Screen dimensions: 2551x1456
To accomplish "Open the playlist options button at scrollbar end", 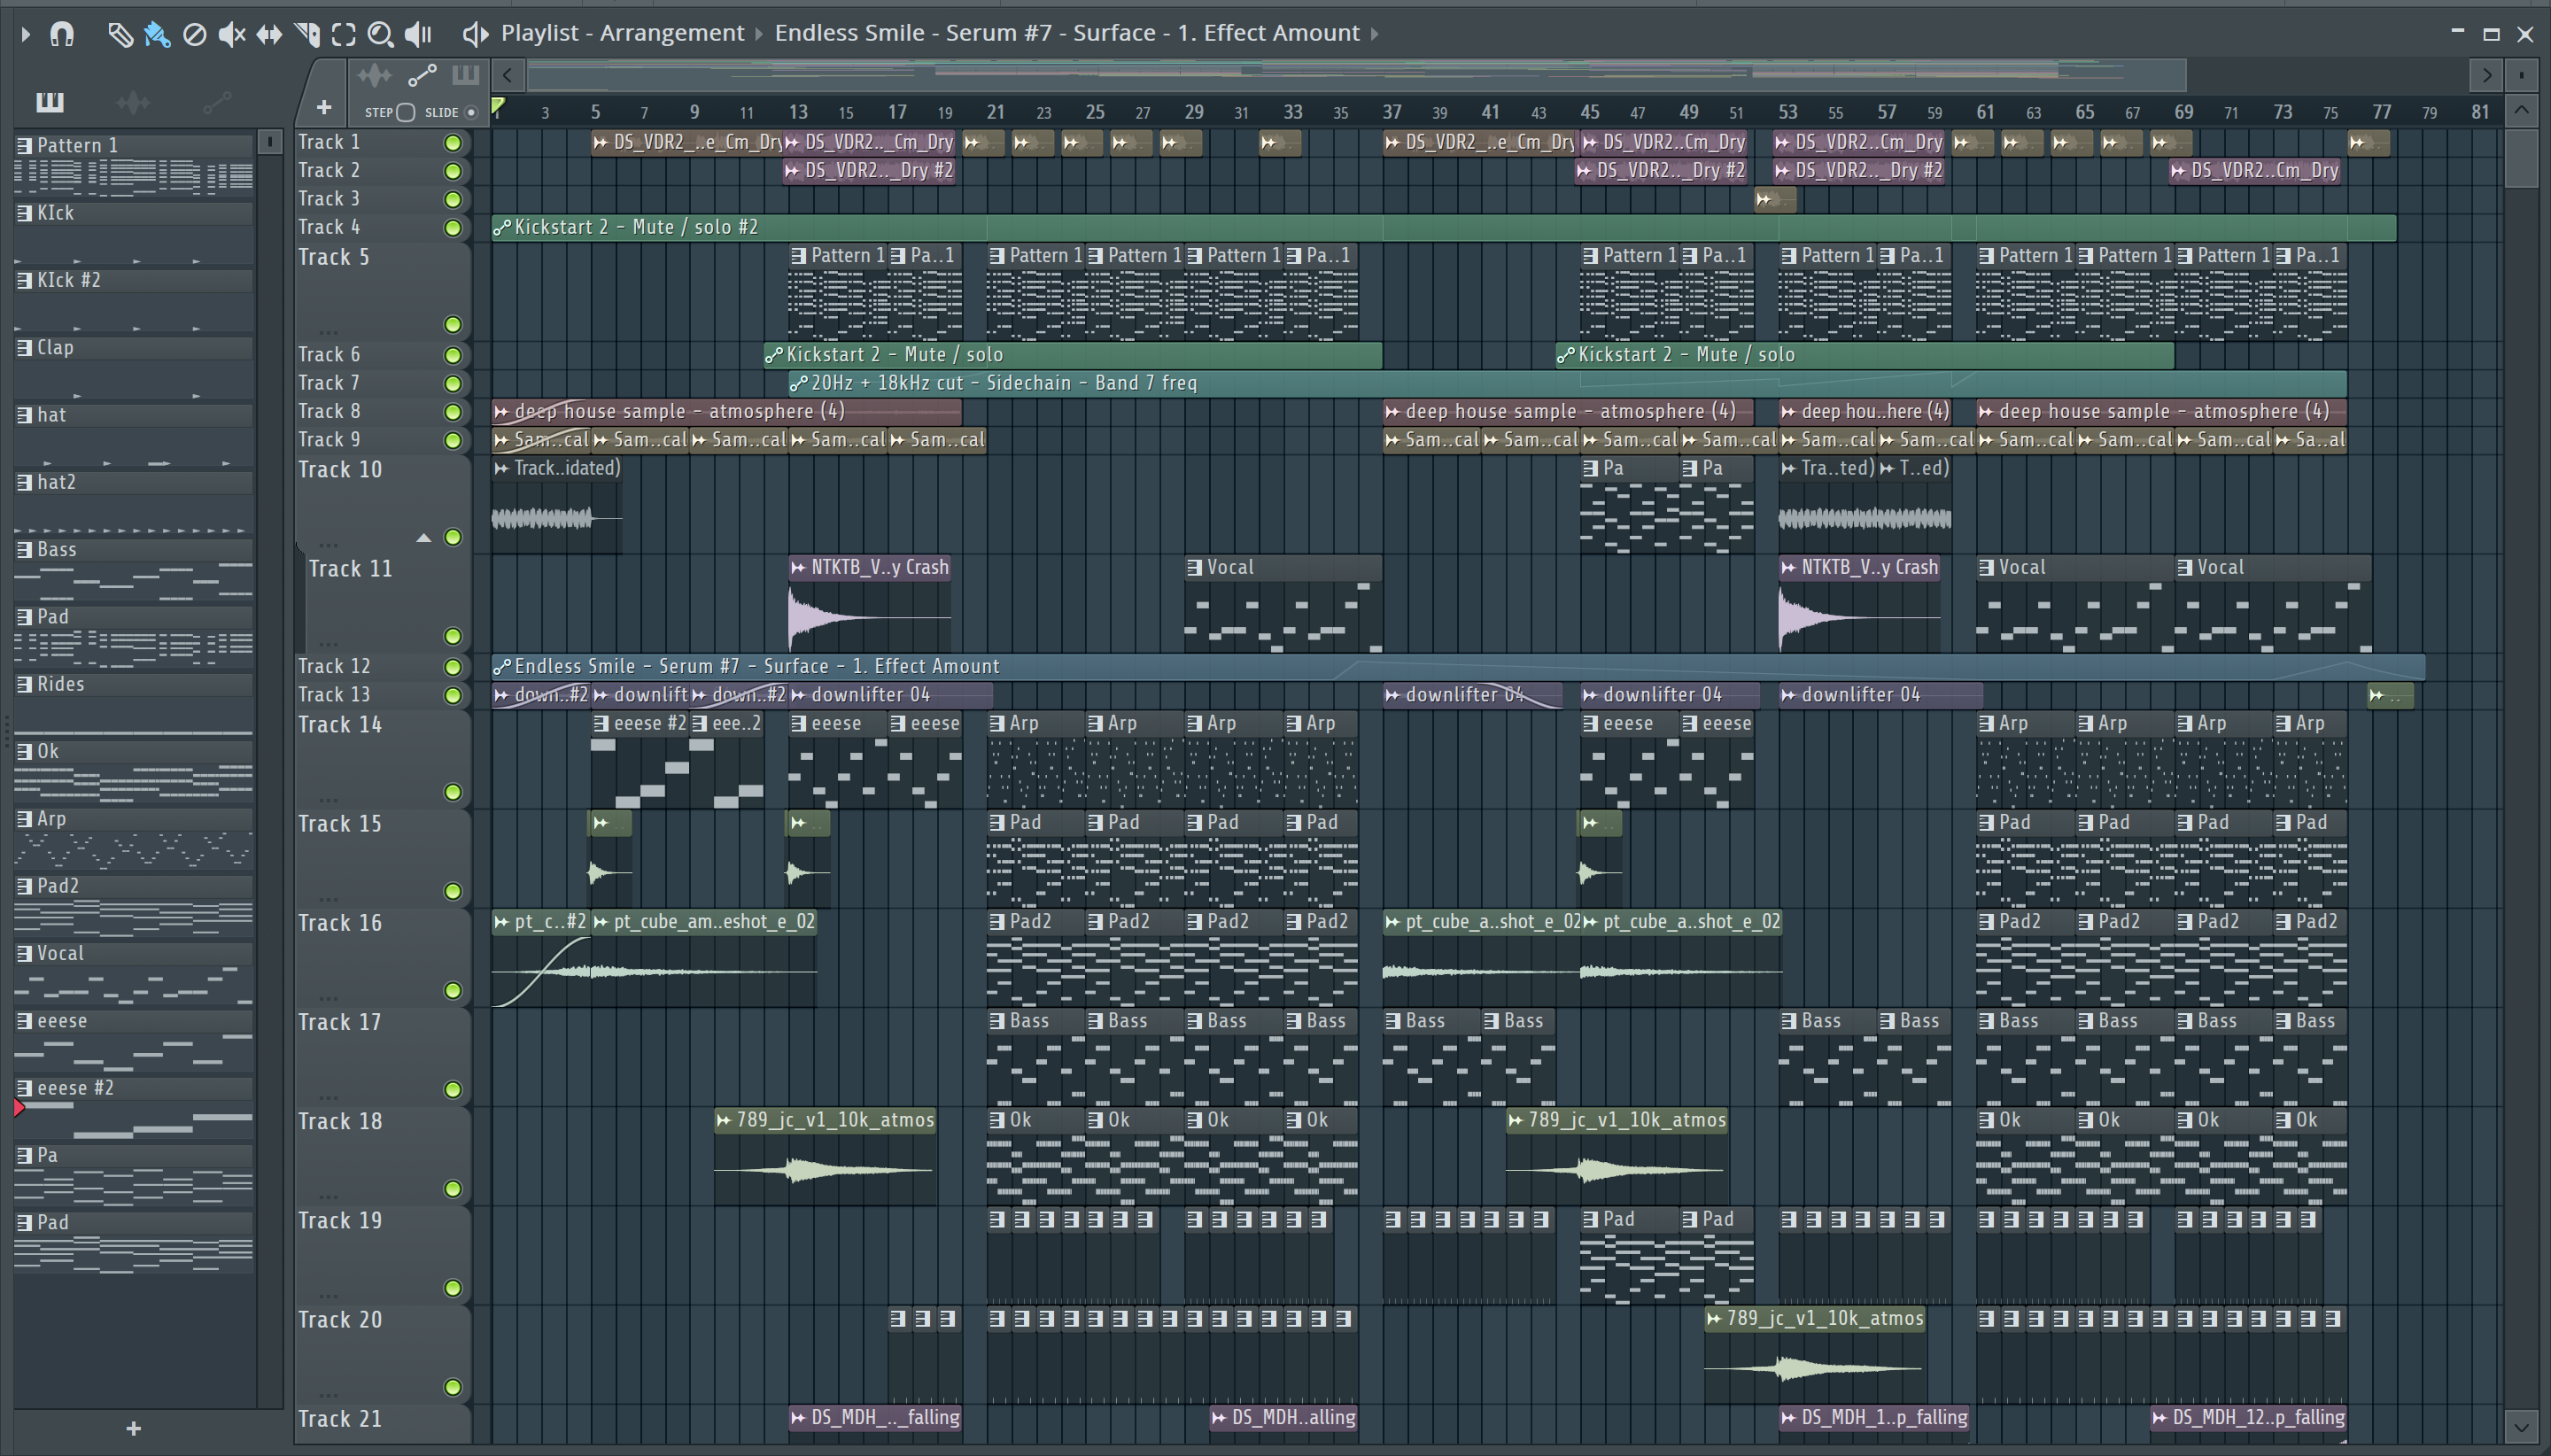I will point(2521,75).
